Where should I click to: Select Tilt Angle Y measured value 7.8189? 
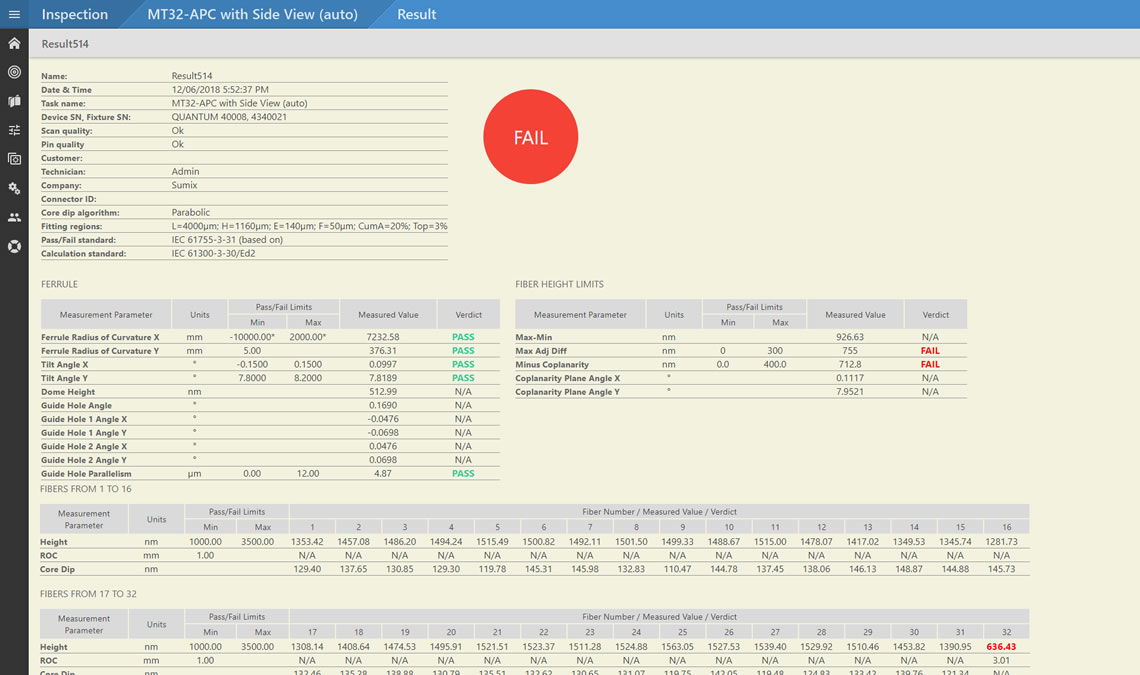[383, 378]
